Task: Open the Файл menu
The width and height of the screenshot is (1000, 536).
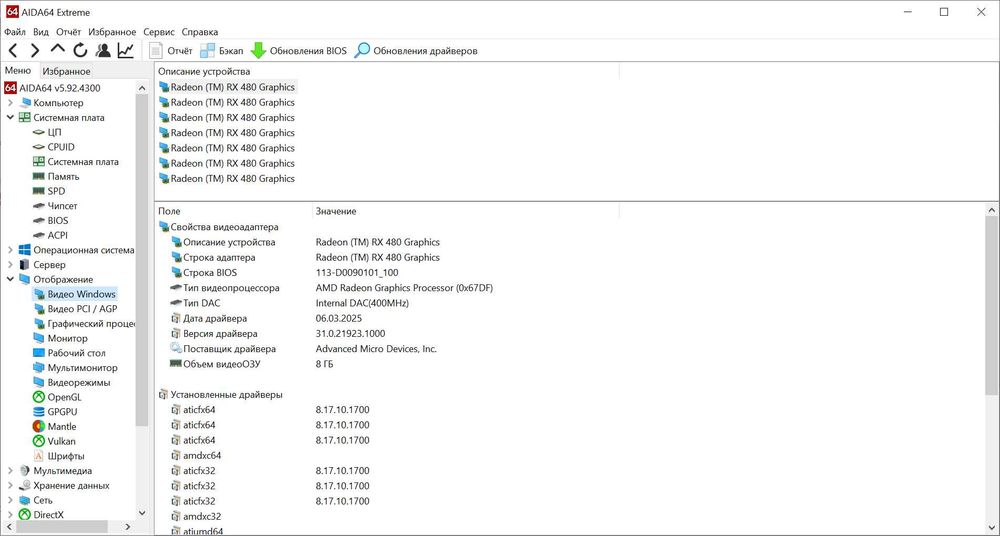Action: click(15, 32)
